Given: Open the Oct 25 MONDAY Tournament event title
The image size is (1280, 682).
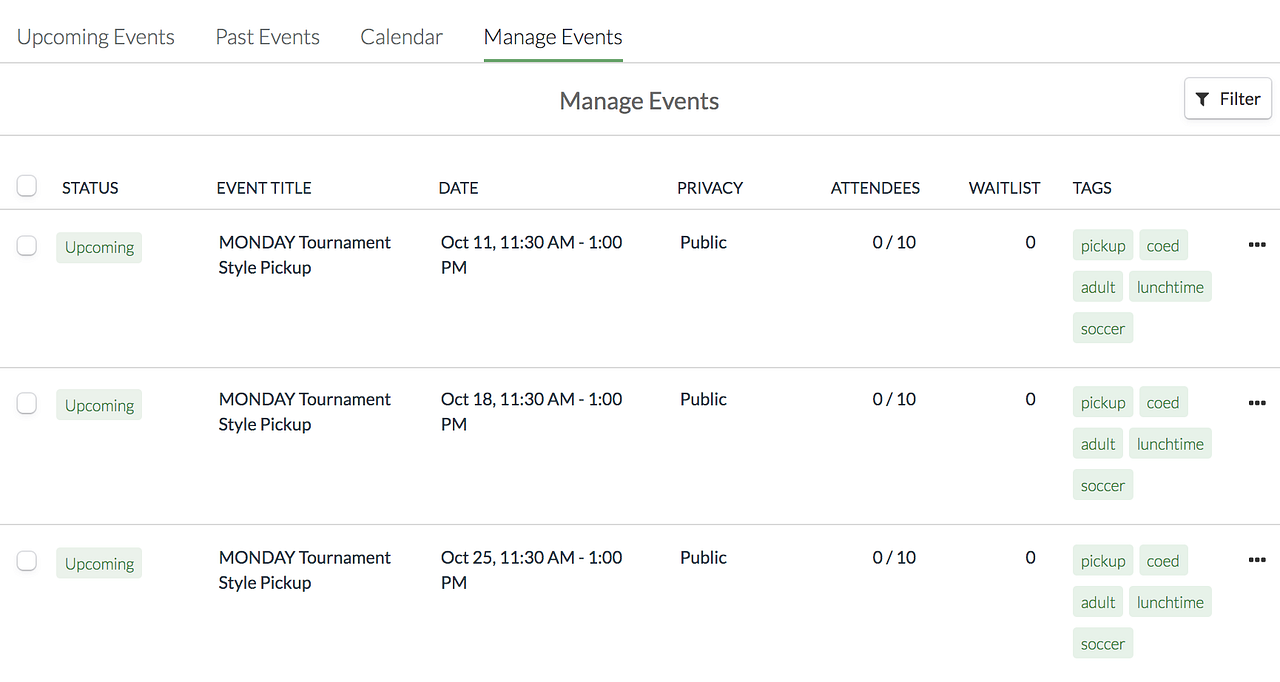Looking at the screenshot, I should coord(305,570).
